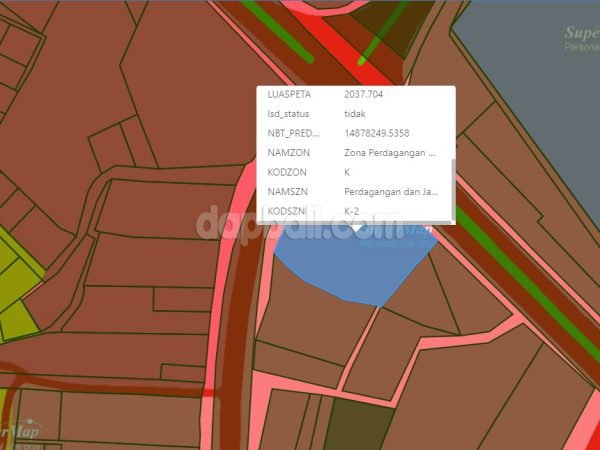
Task: Click the NAMSZN field label
Action: pos(288,192)
